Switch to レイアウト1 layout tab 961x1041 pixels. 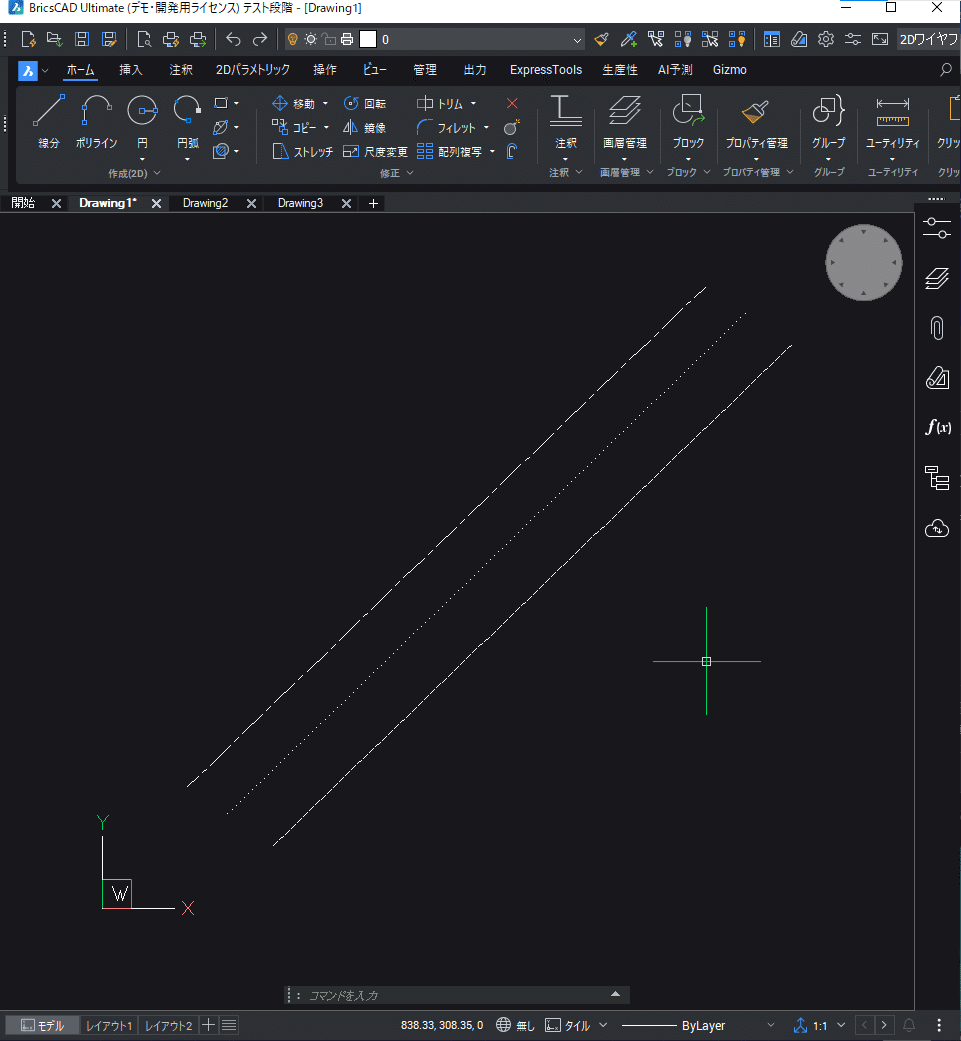[109, 1026]
